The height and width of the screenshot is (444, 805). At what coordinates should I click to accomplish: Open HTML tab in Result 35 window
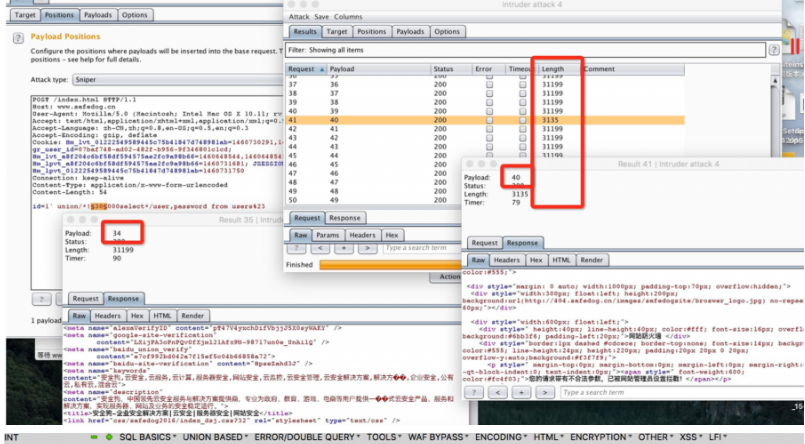coord(162,316)
